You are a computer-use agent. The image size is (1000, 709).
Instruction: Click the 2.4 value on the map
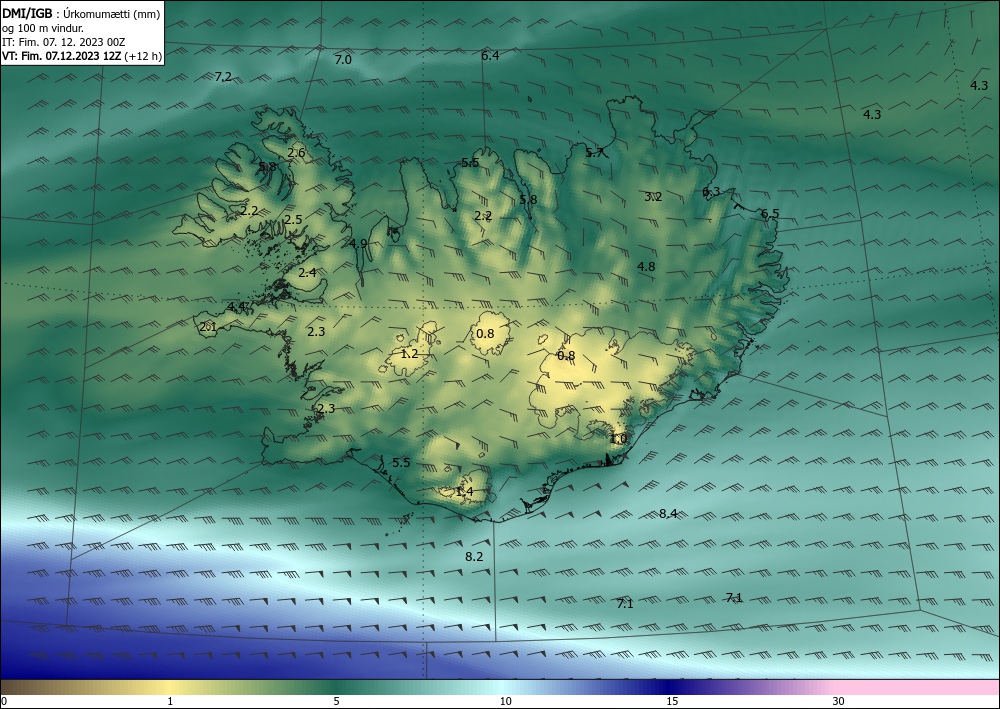click(307, 273)
